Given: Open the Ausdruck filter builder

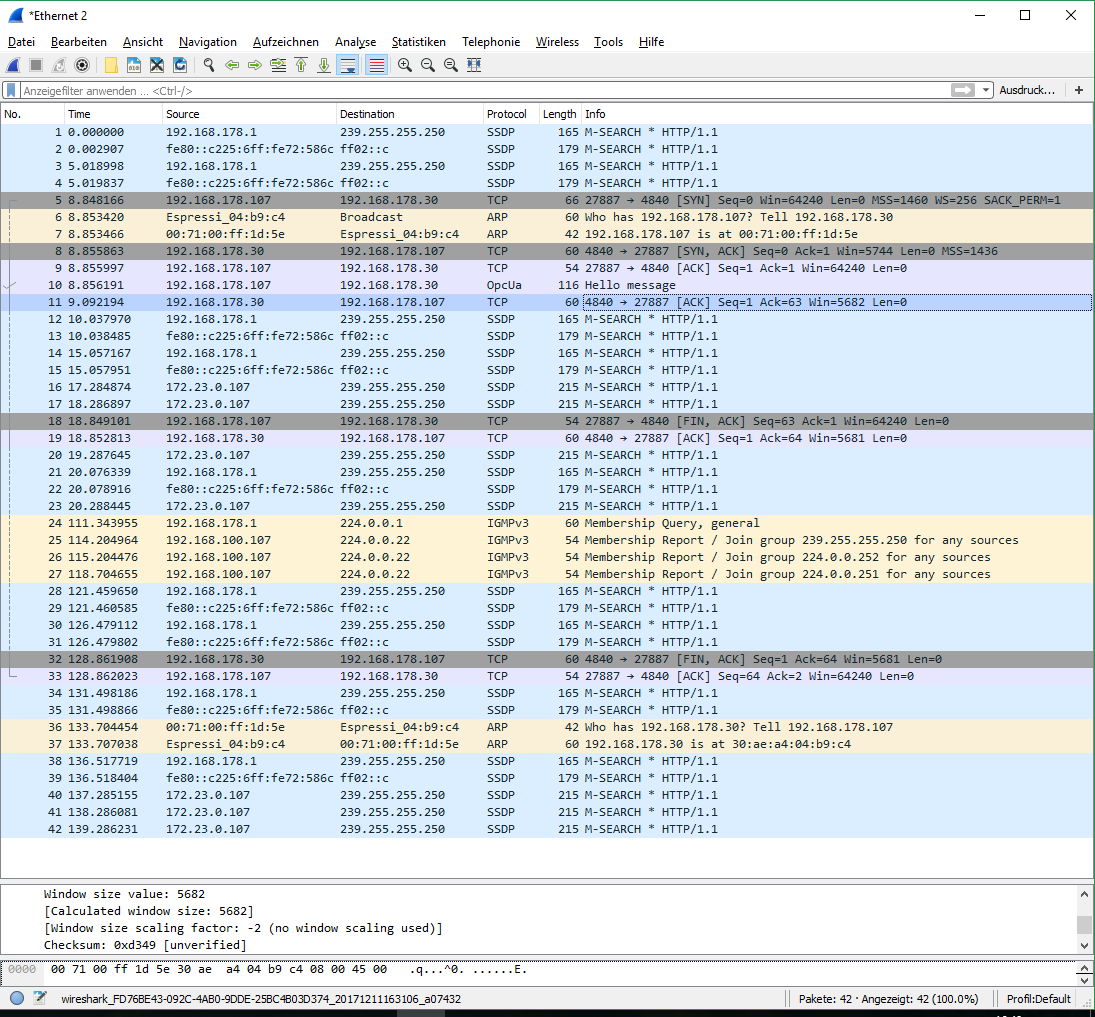Looking at the screenshot, I should (x=1028, y=90).
